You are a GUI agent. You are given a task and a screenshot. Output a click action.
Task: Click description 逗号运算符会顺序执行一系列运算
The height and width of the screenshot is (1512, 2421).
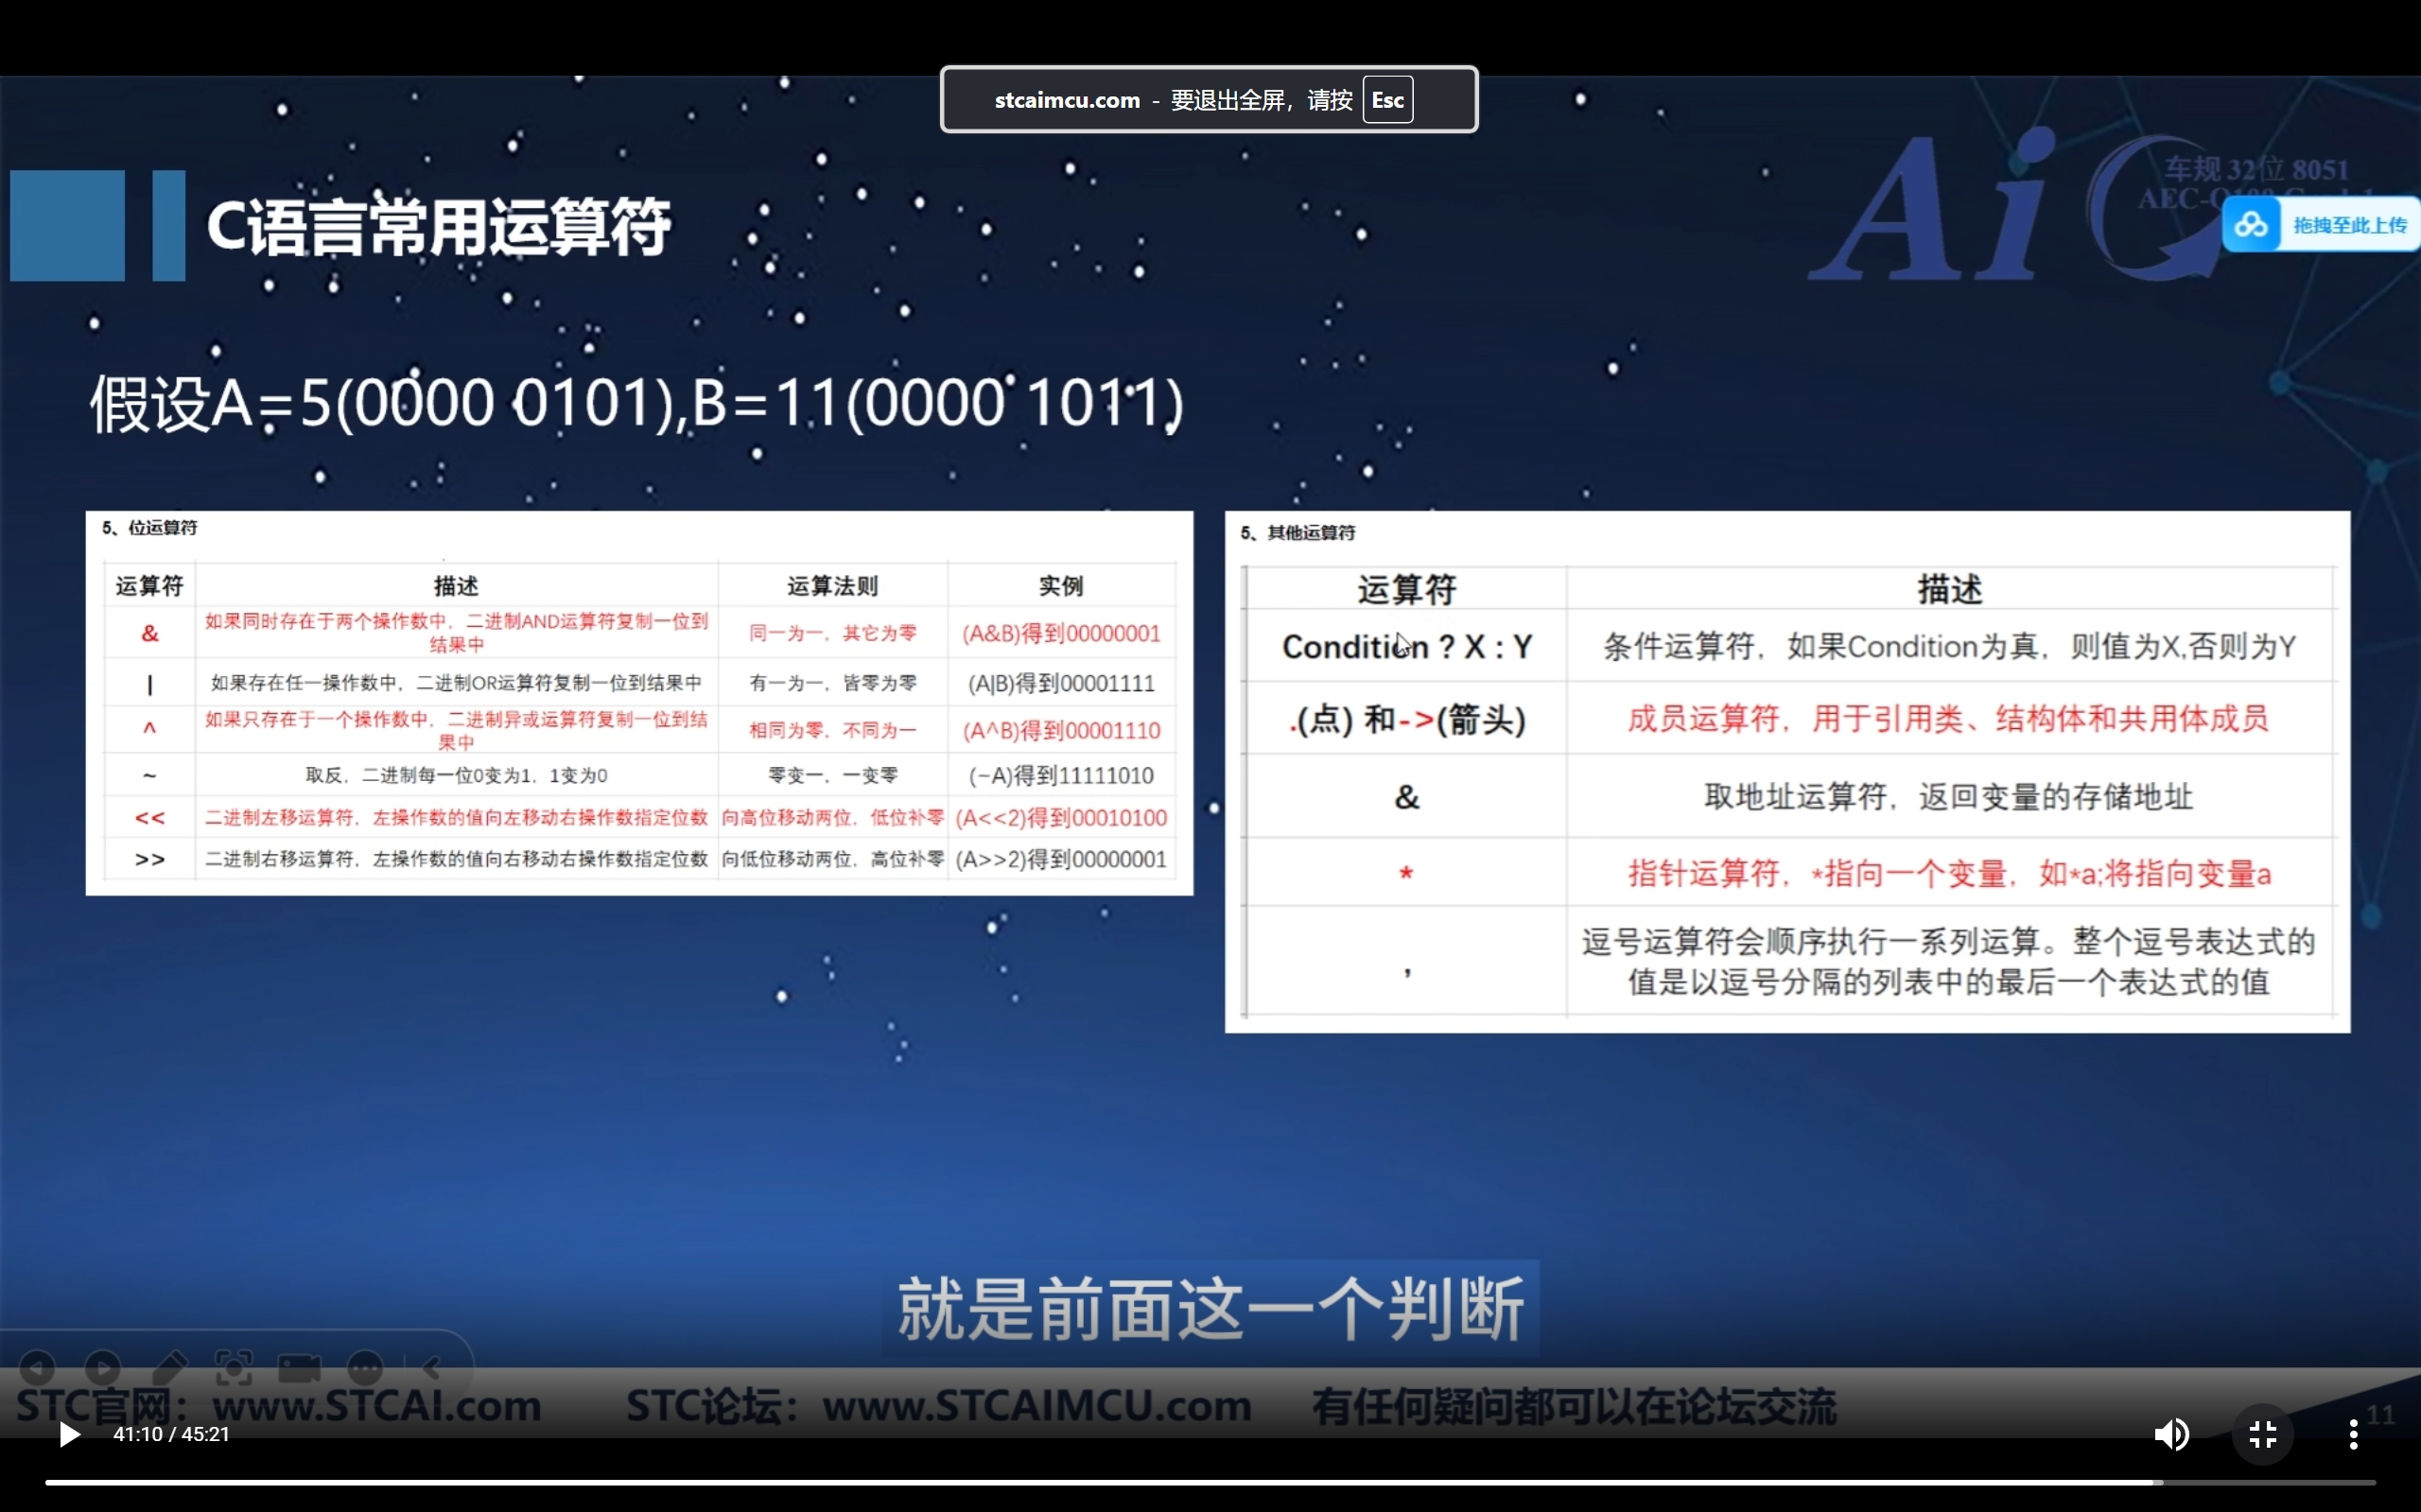[1948, 962]
